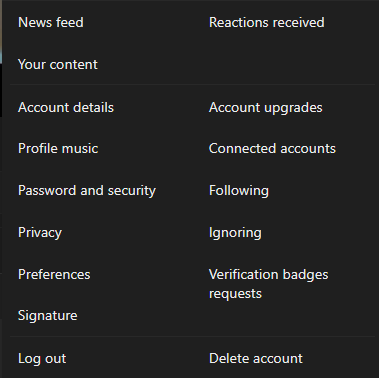Go to Reactions received
Image resolution: width=379 pixels, height=378 pixels.
pos(266,22)
